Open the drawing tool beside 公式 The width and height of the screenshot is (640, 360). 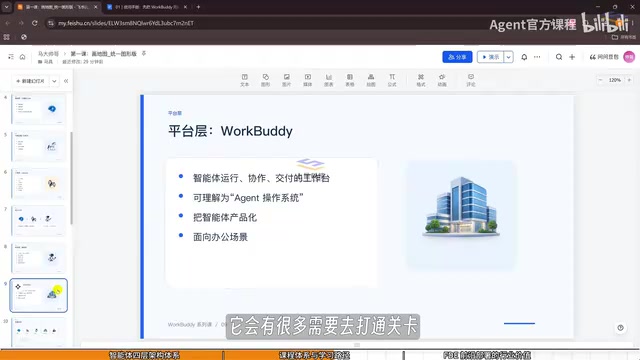(371, 80)
